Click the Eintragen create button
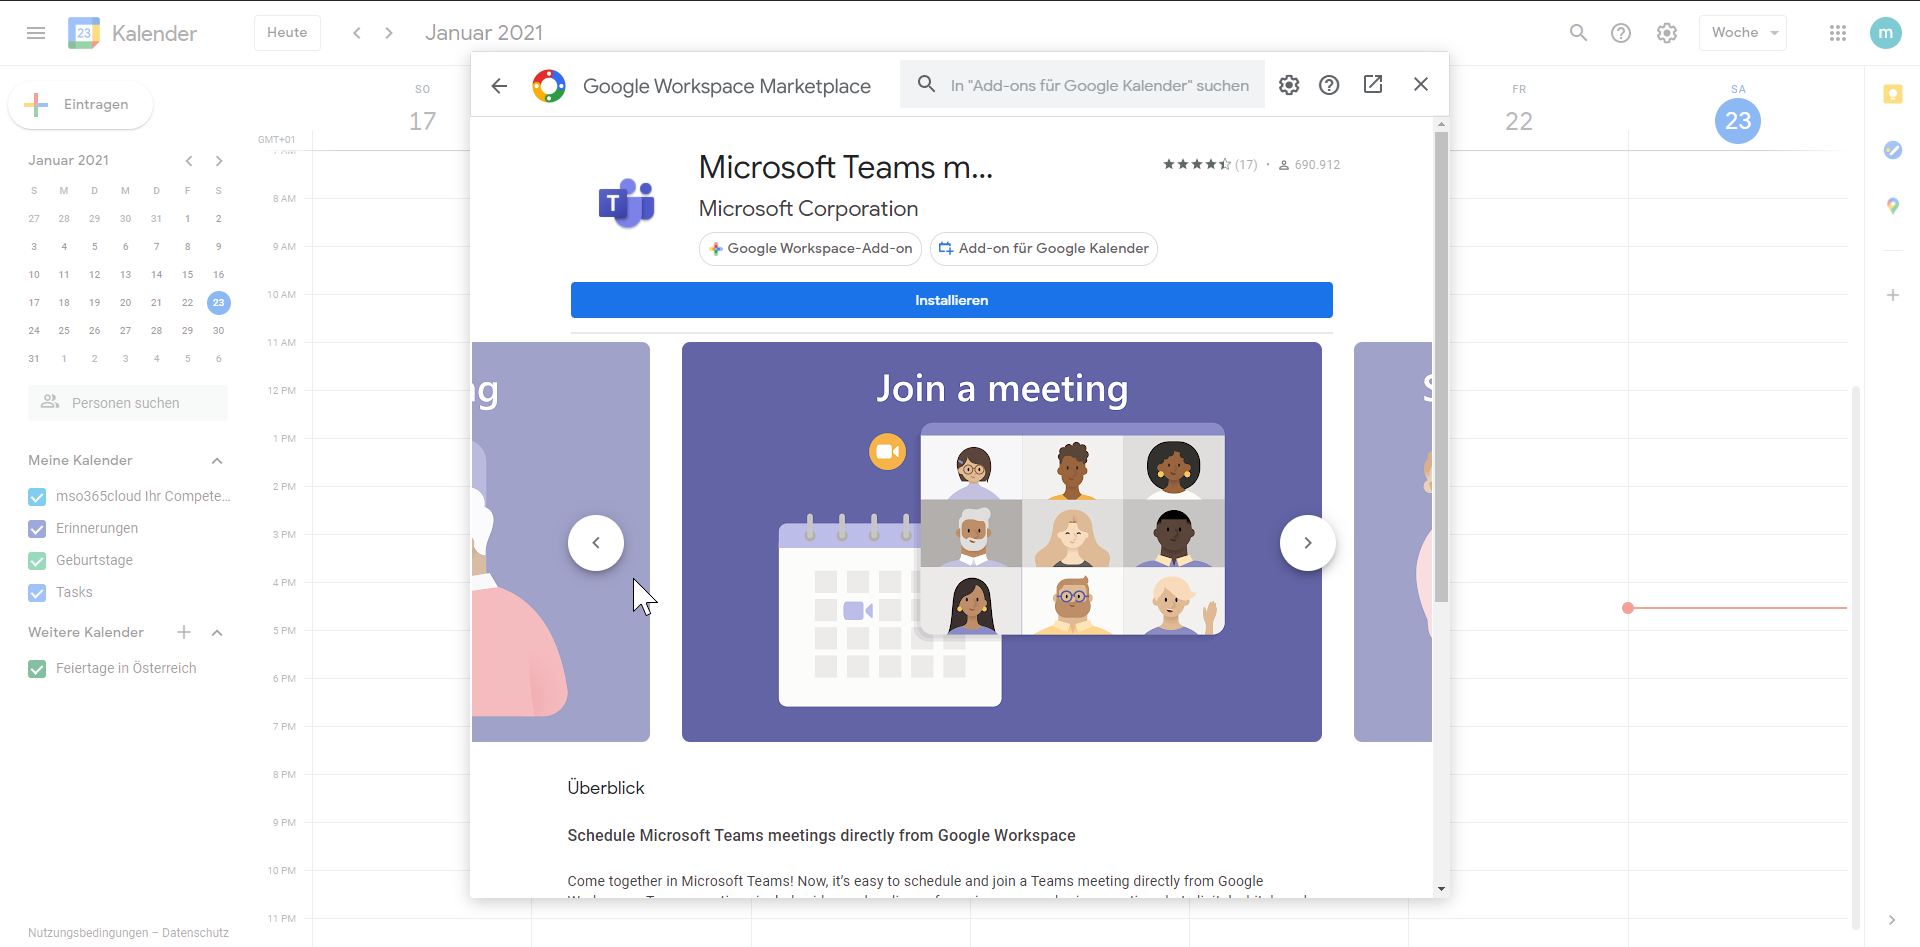Image resolution: width=1920 pixels, height=947 pixels. point(81,105)
